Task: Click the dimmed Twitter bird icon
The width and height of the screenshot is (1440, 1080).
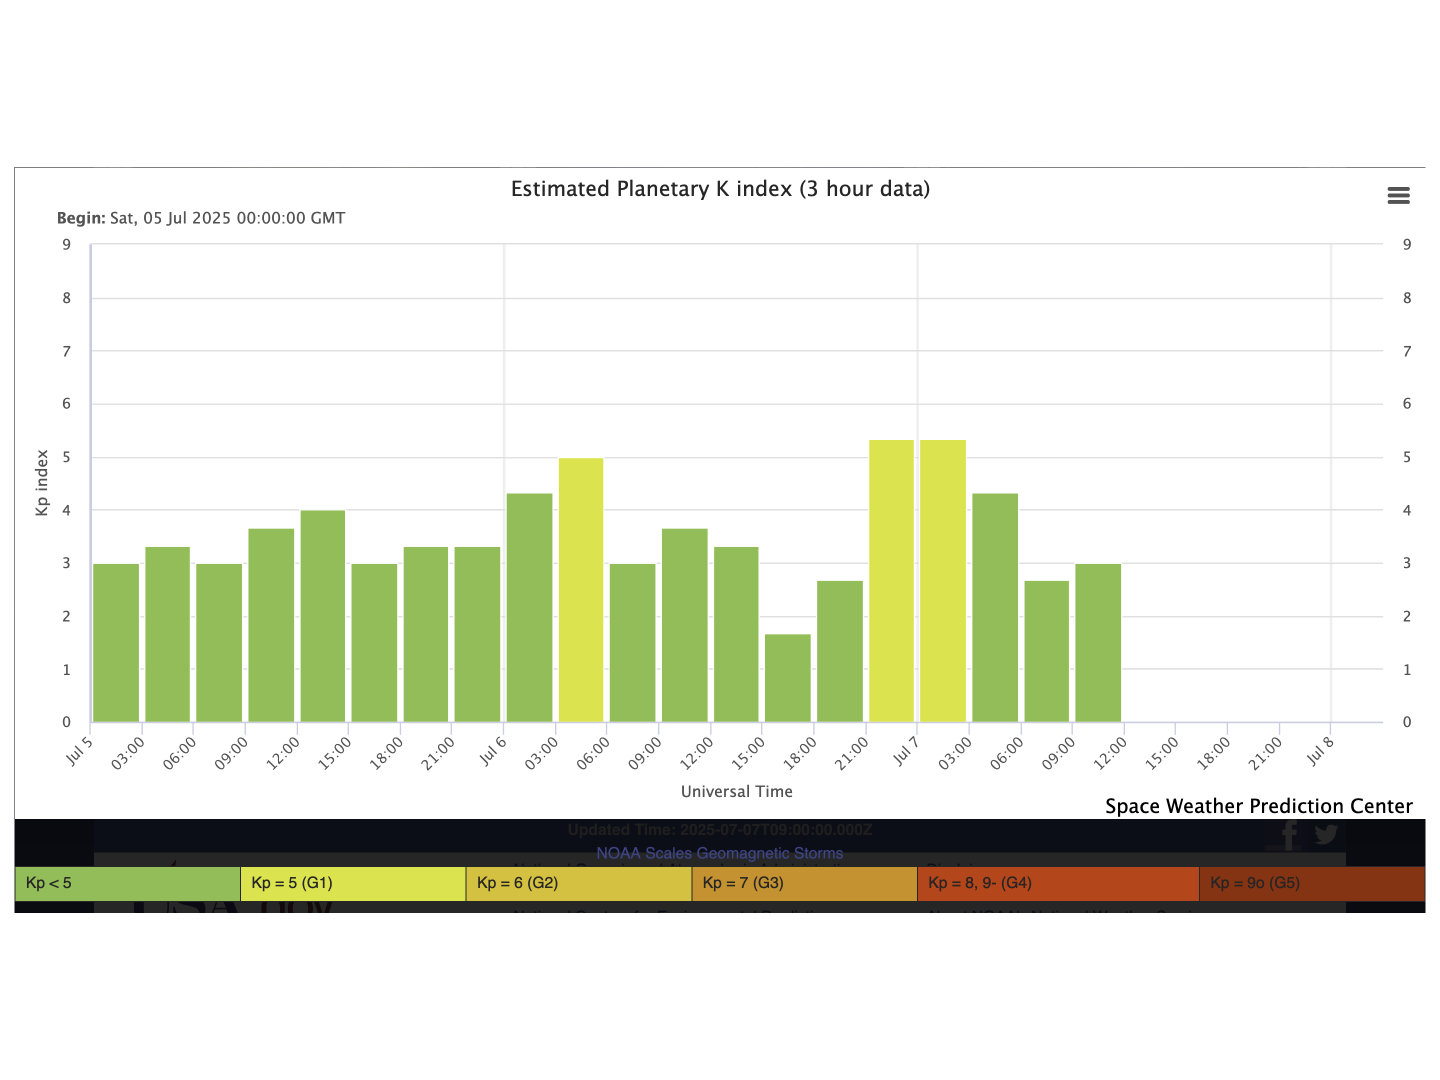Action: click(x=1326, y=834)
